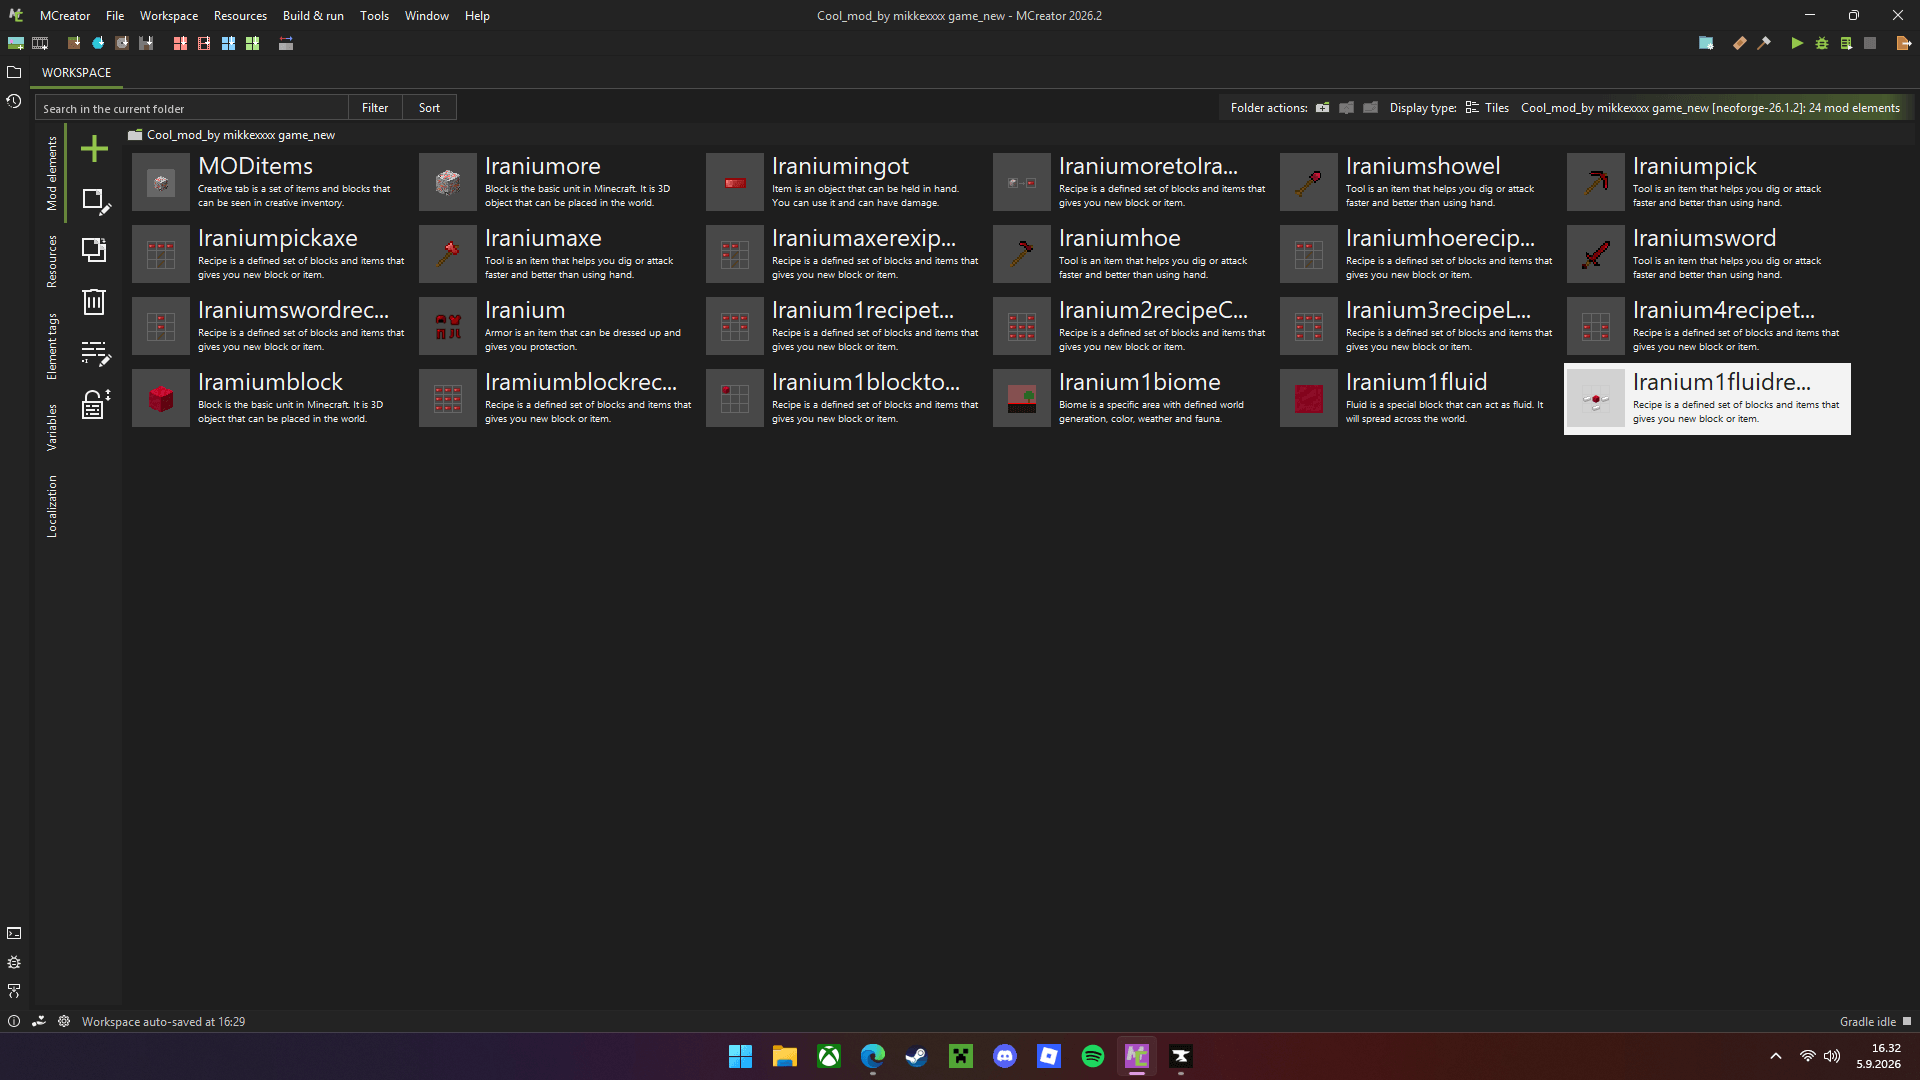
Task: Click the add new folder icon
Action: 1322,108
